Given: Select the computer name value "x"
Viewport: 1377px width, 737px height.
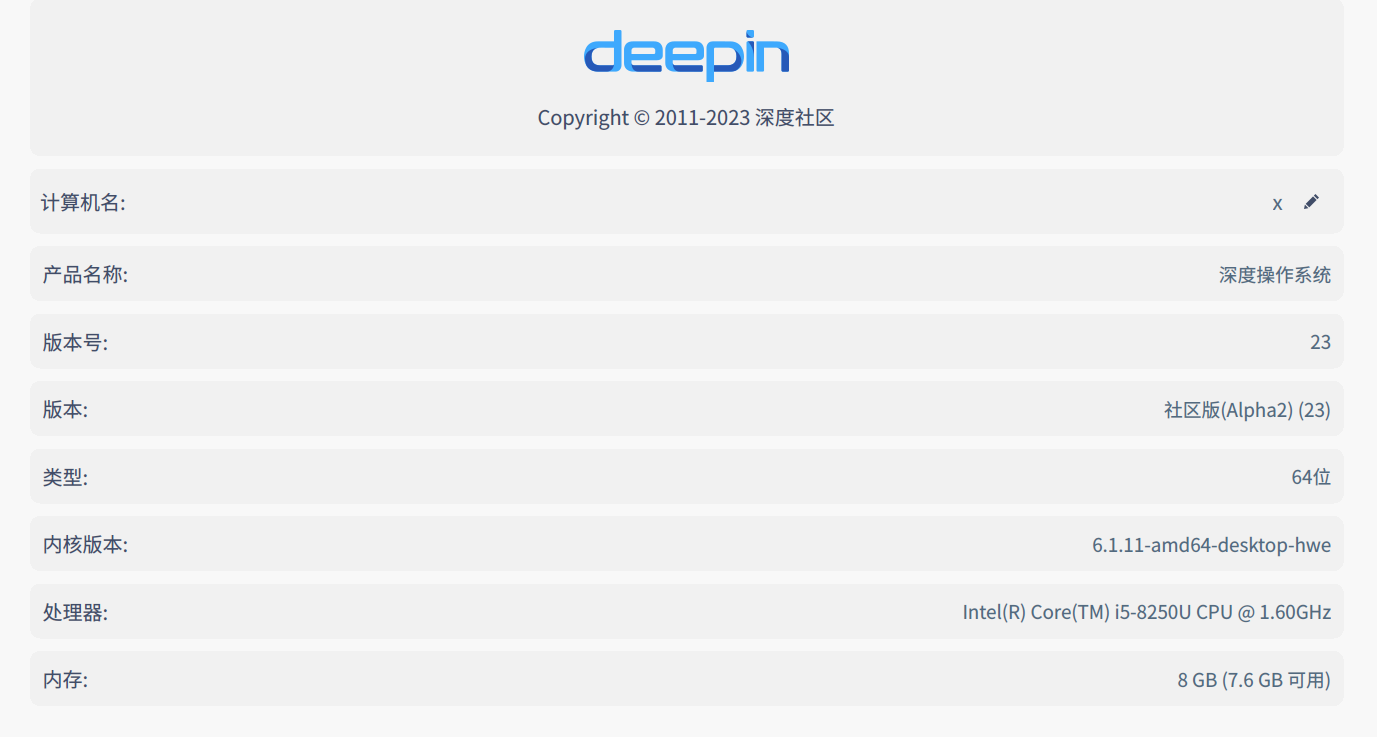Looking at the screenshot, I should coord(1277,203).
